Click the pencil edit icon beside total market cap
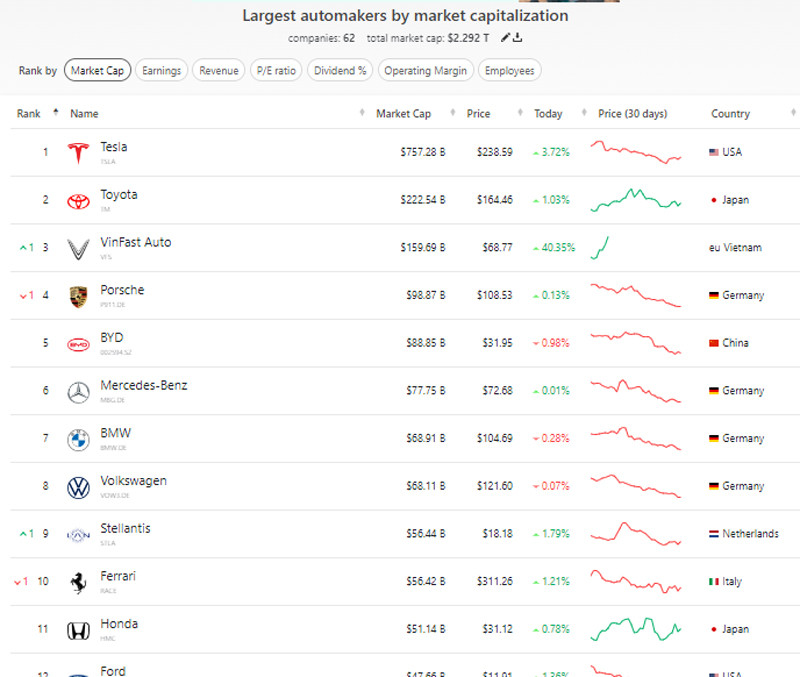Screen dimensions: 800x677 pyautogui.click(x=506, y=38)
